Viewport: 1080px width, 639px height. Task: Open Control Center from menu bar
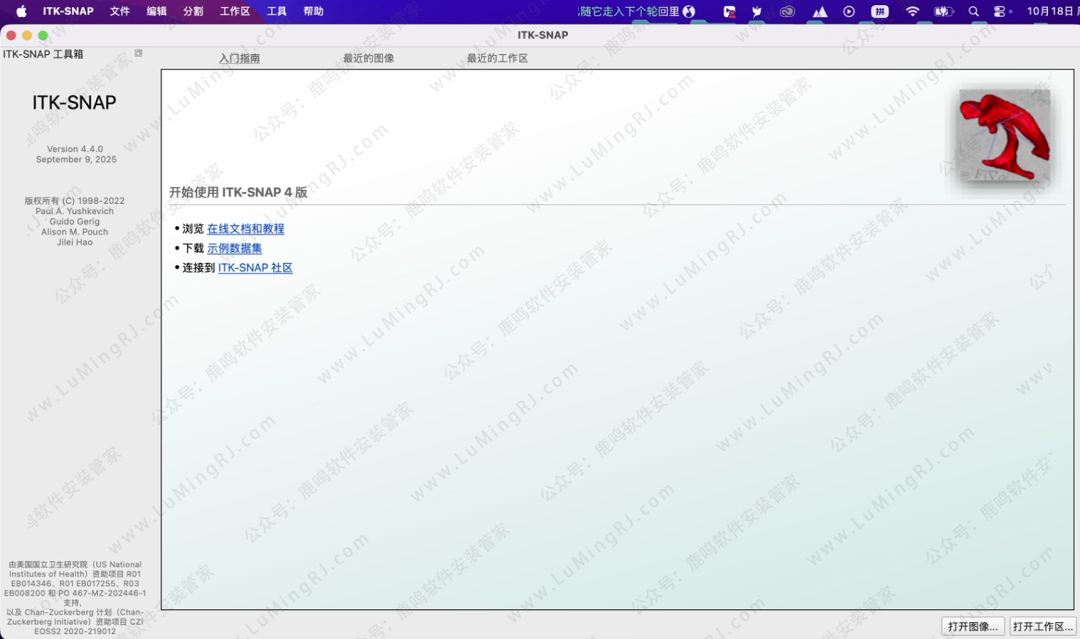(1000, 11)
